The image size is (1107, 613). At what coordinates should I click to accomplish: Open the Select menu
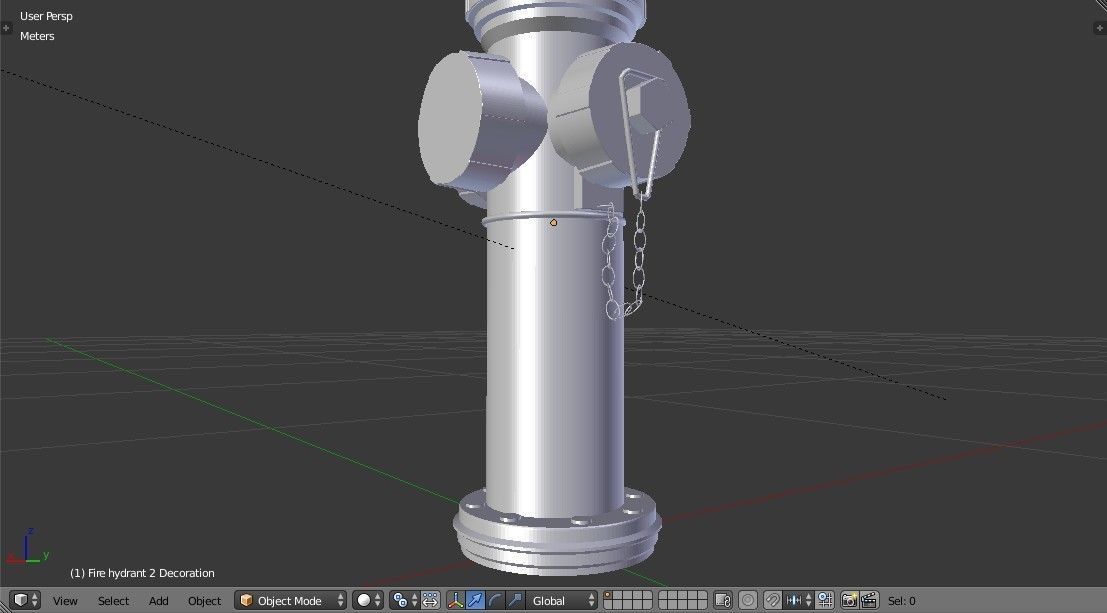tap(113, 601)
